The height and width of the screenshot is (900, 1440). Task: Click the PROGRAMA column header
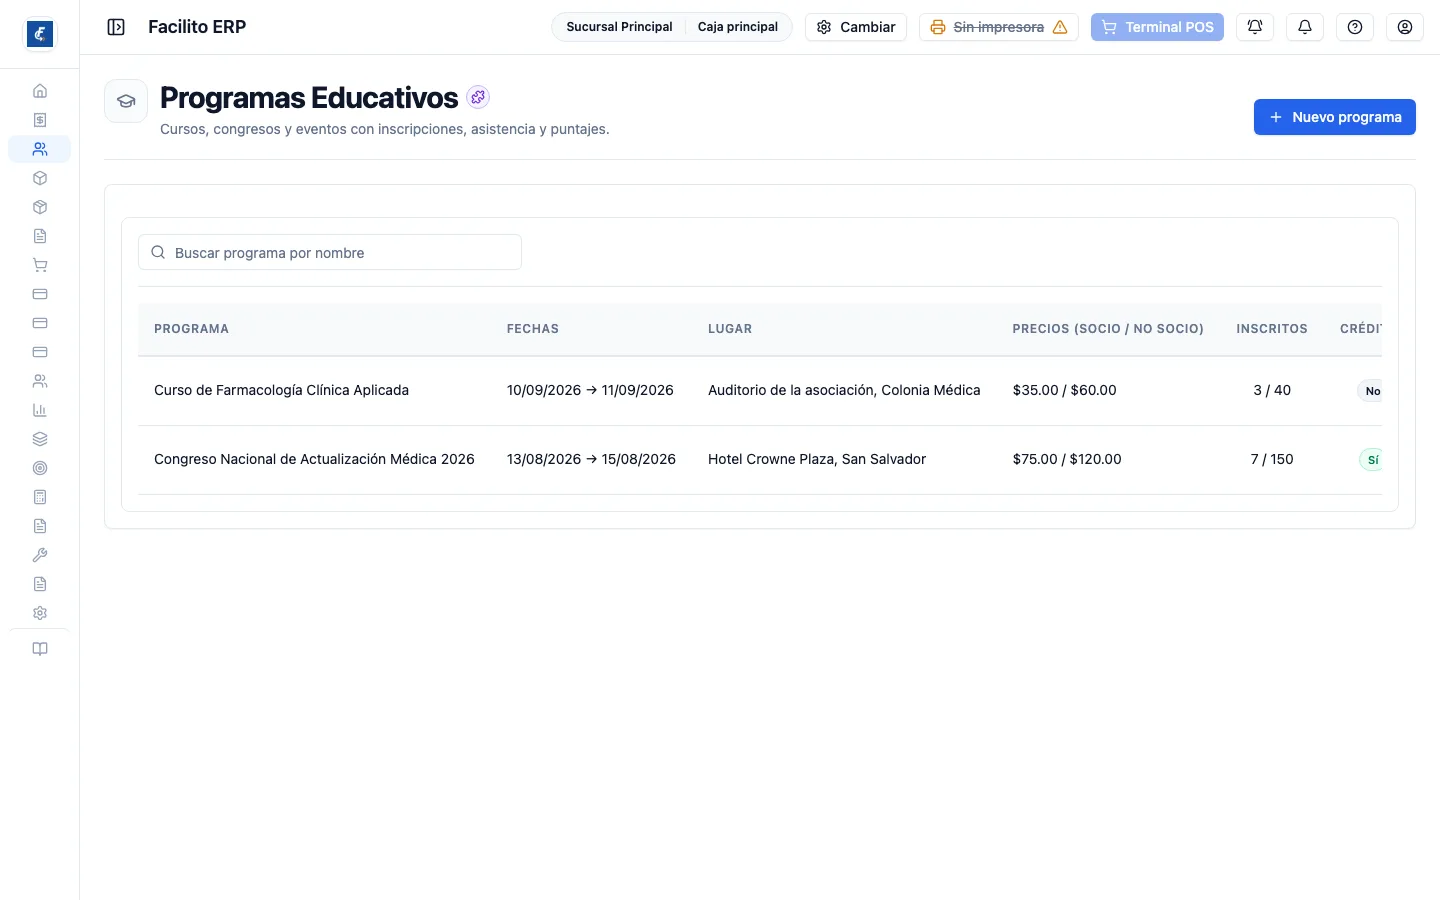pos(191,329)
